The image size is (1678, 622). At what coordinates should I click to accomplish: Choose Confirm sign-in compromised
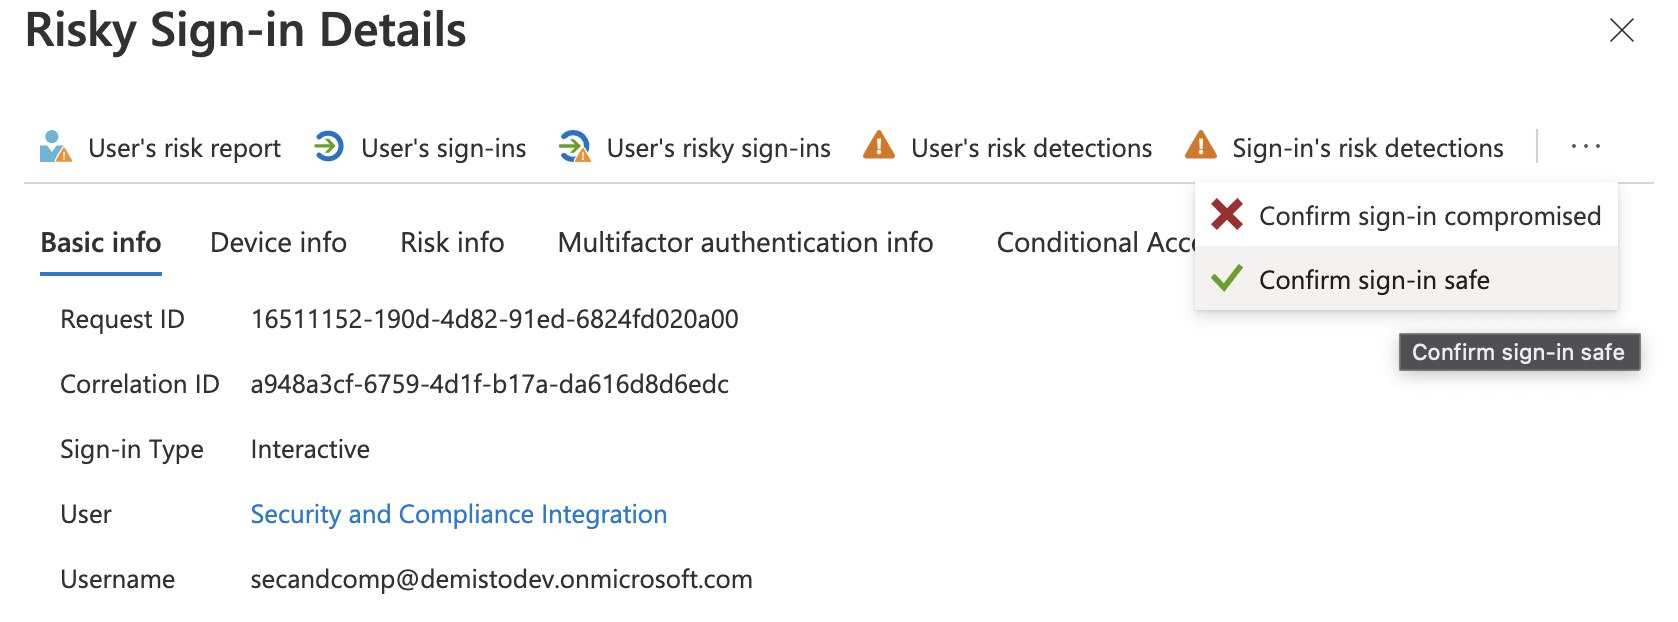(x=1429, y=216)
